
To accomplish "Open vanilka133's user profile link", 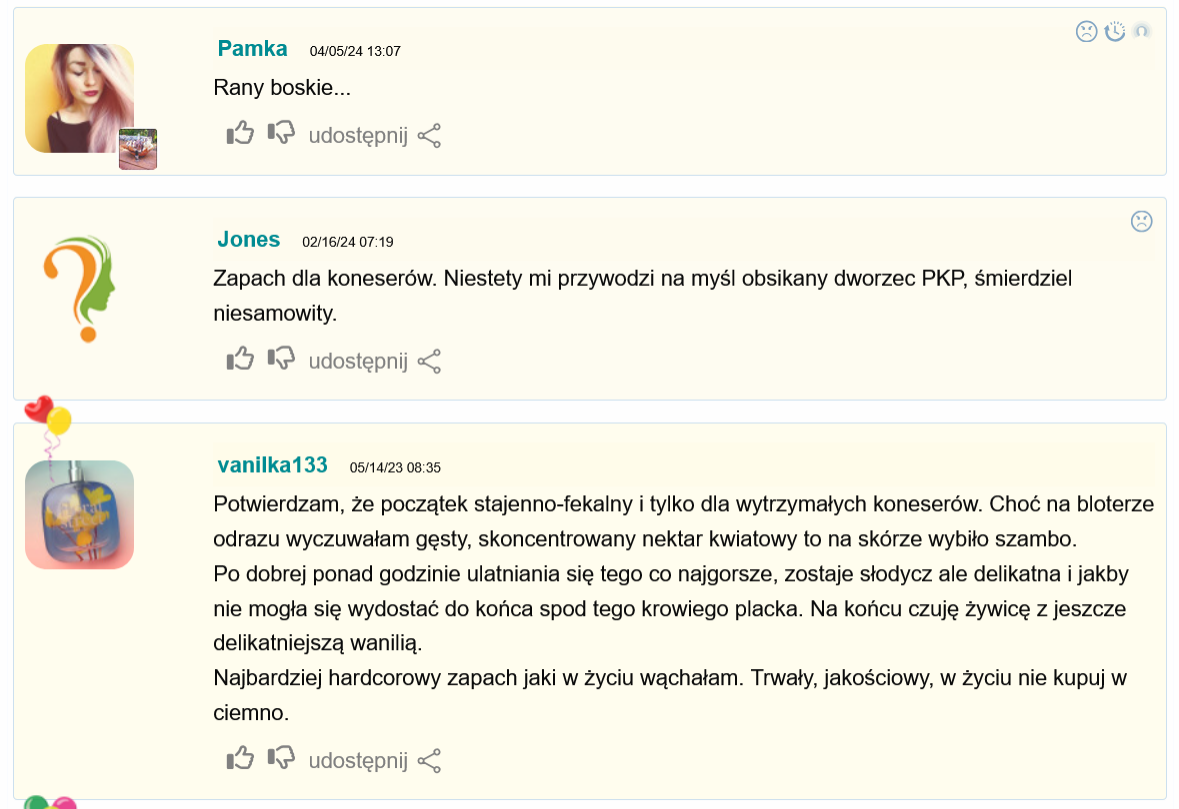I will [x=272, y=465].
